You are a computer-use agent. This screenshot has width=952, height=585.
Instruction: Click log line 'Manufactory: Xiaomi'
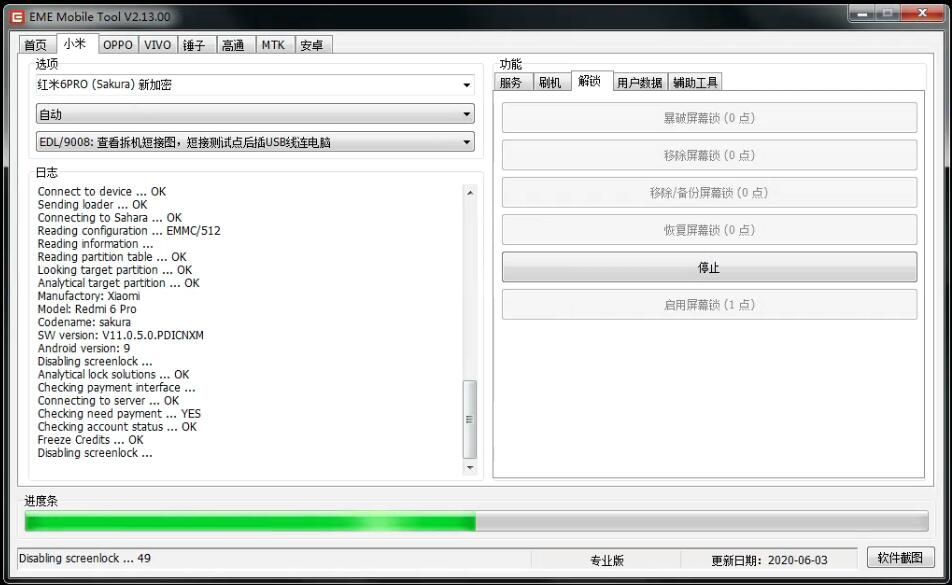[89, 296]
